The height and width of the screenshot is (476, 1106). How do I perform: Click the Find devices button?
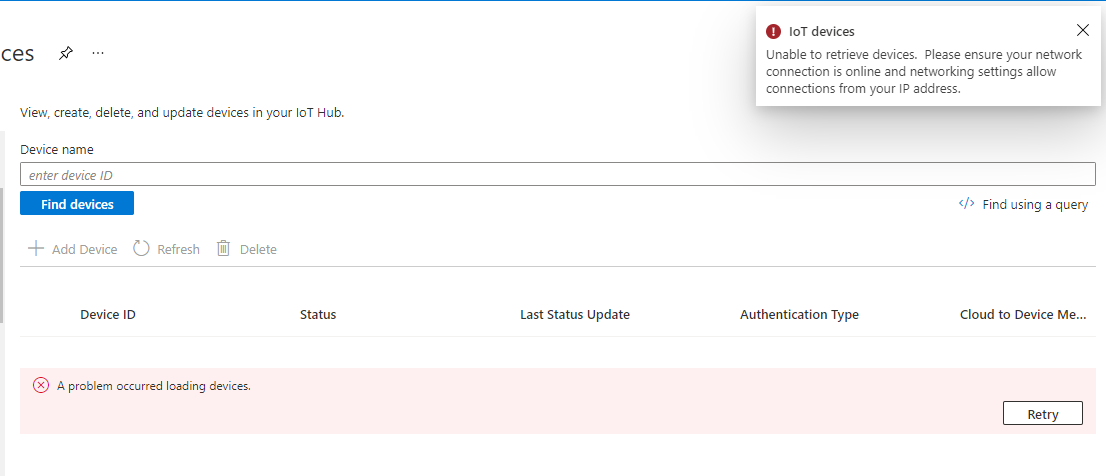(x=77, y=204)
